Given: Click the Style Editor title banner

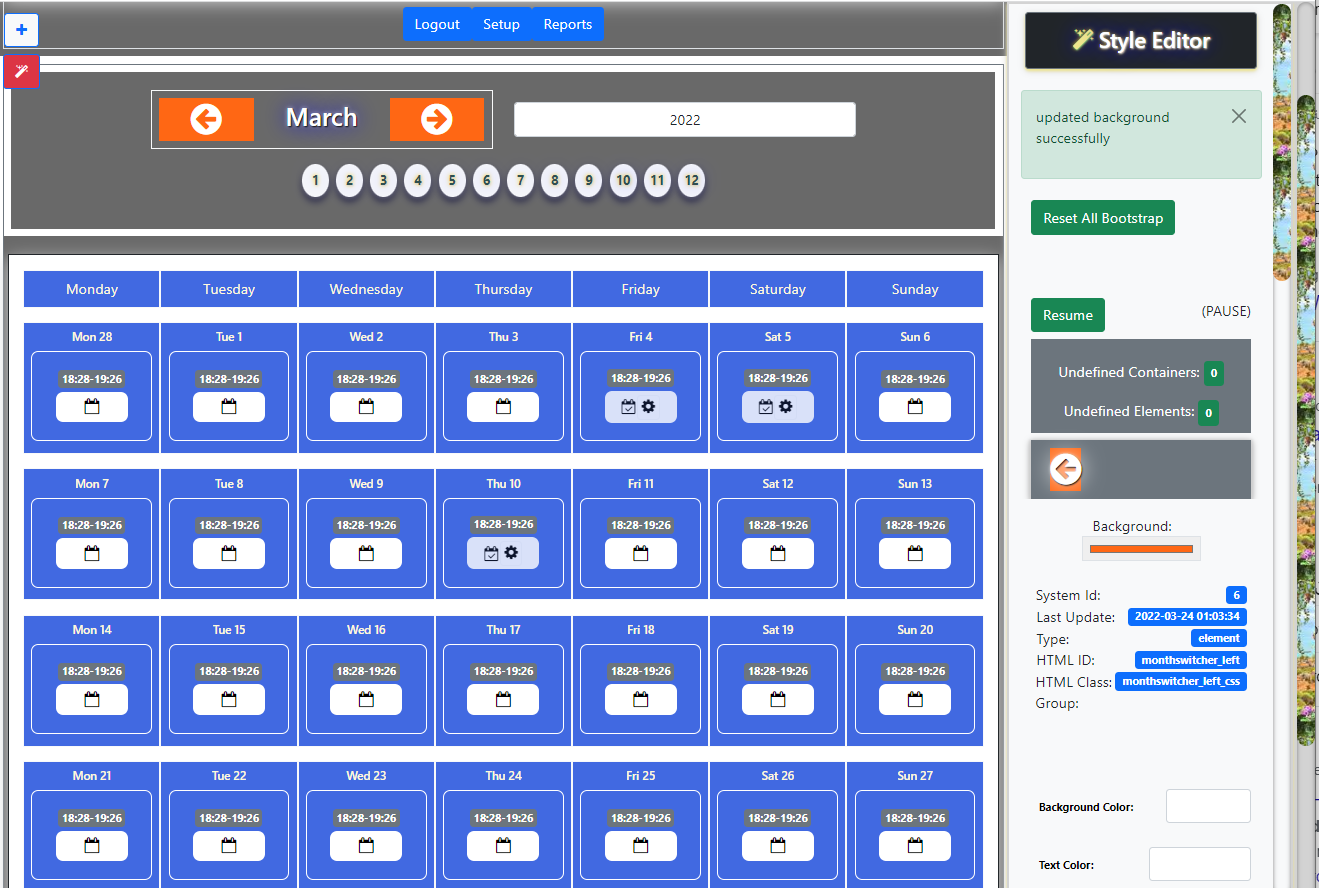Looking at the screenshot, I should [x=1141, y=41].
